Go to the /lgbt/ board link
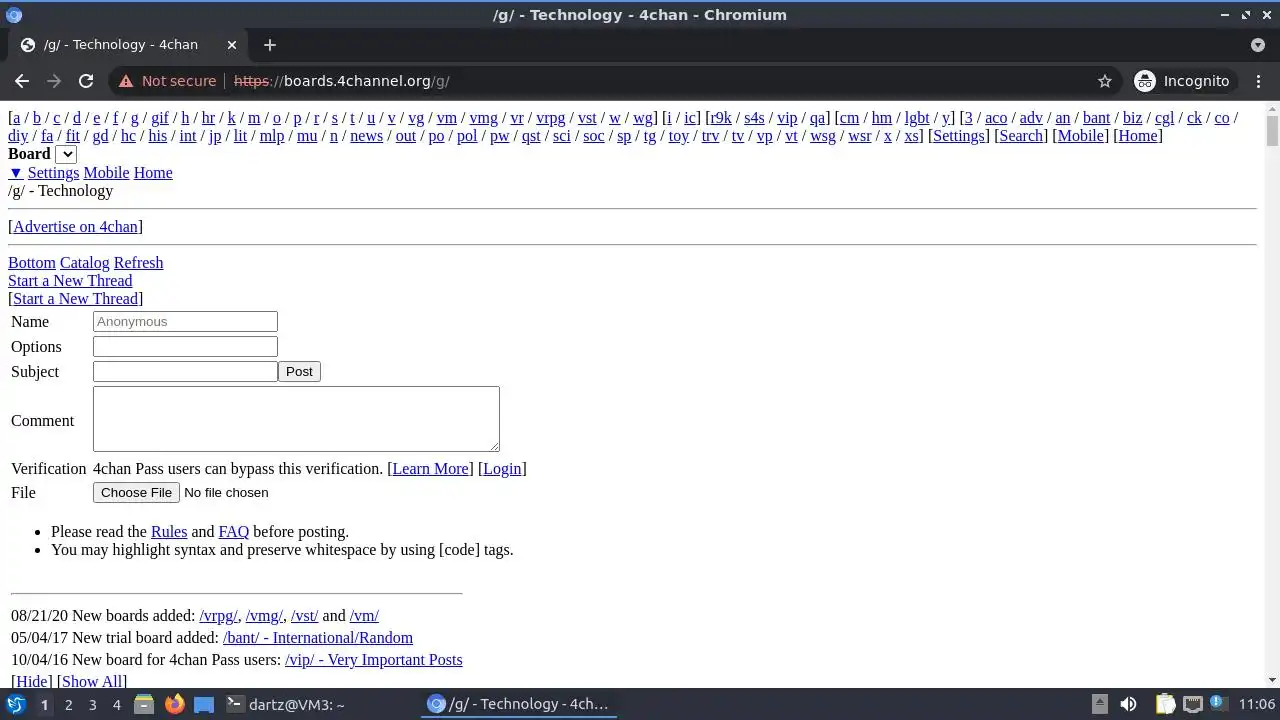The height and width of the screenshot is (720, 1280). (x=917, y=118)
